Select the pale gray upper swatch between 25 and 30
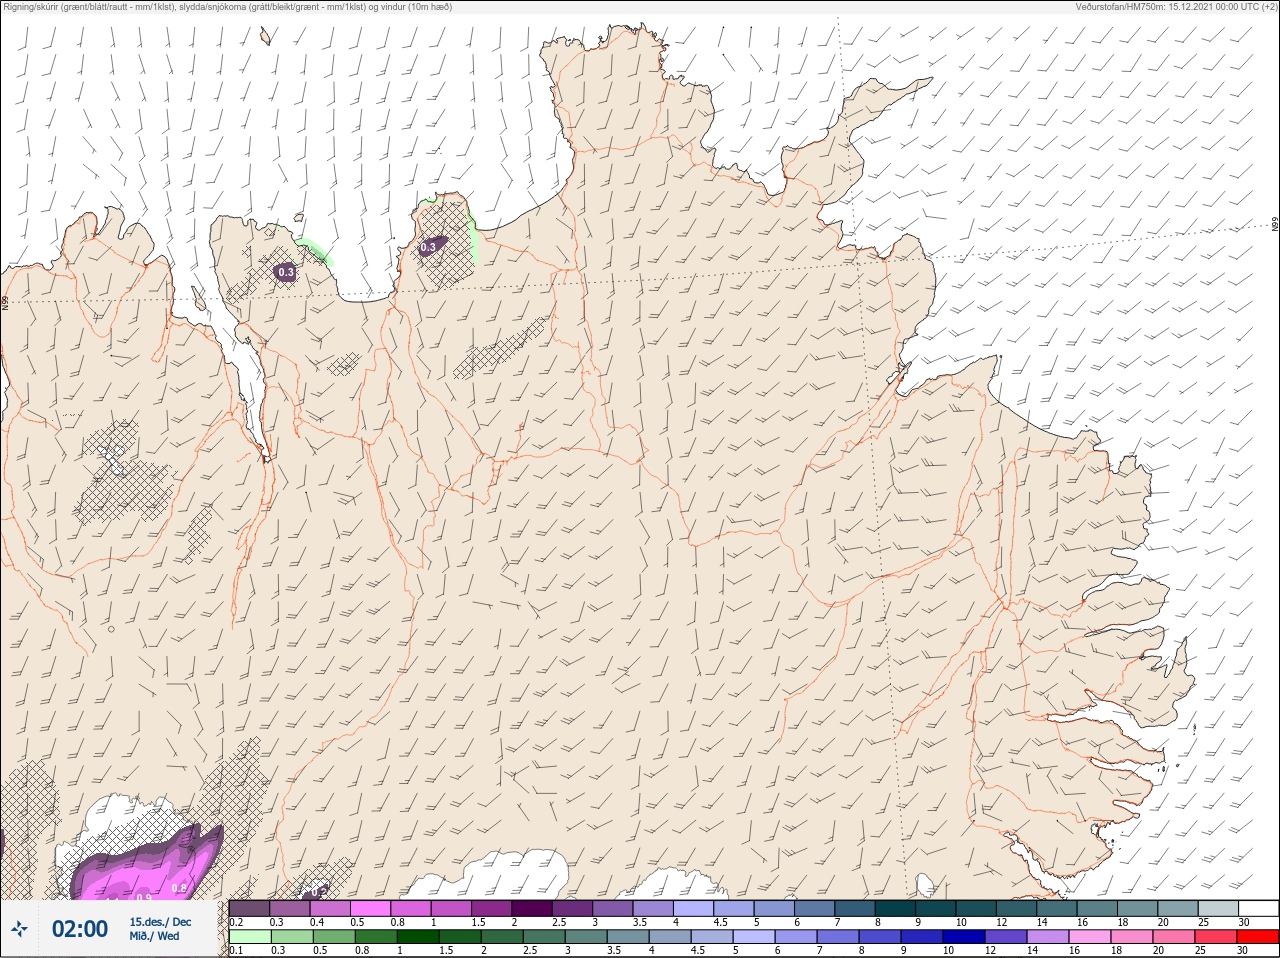 [x=1218, y=908]
